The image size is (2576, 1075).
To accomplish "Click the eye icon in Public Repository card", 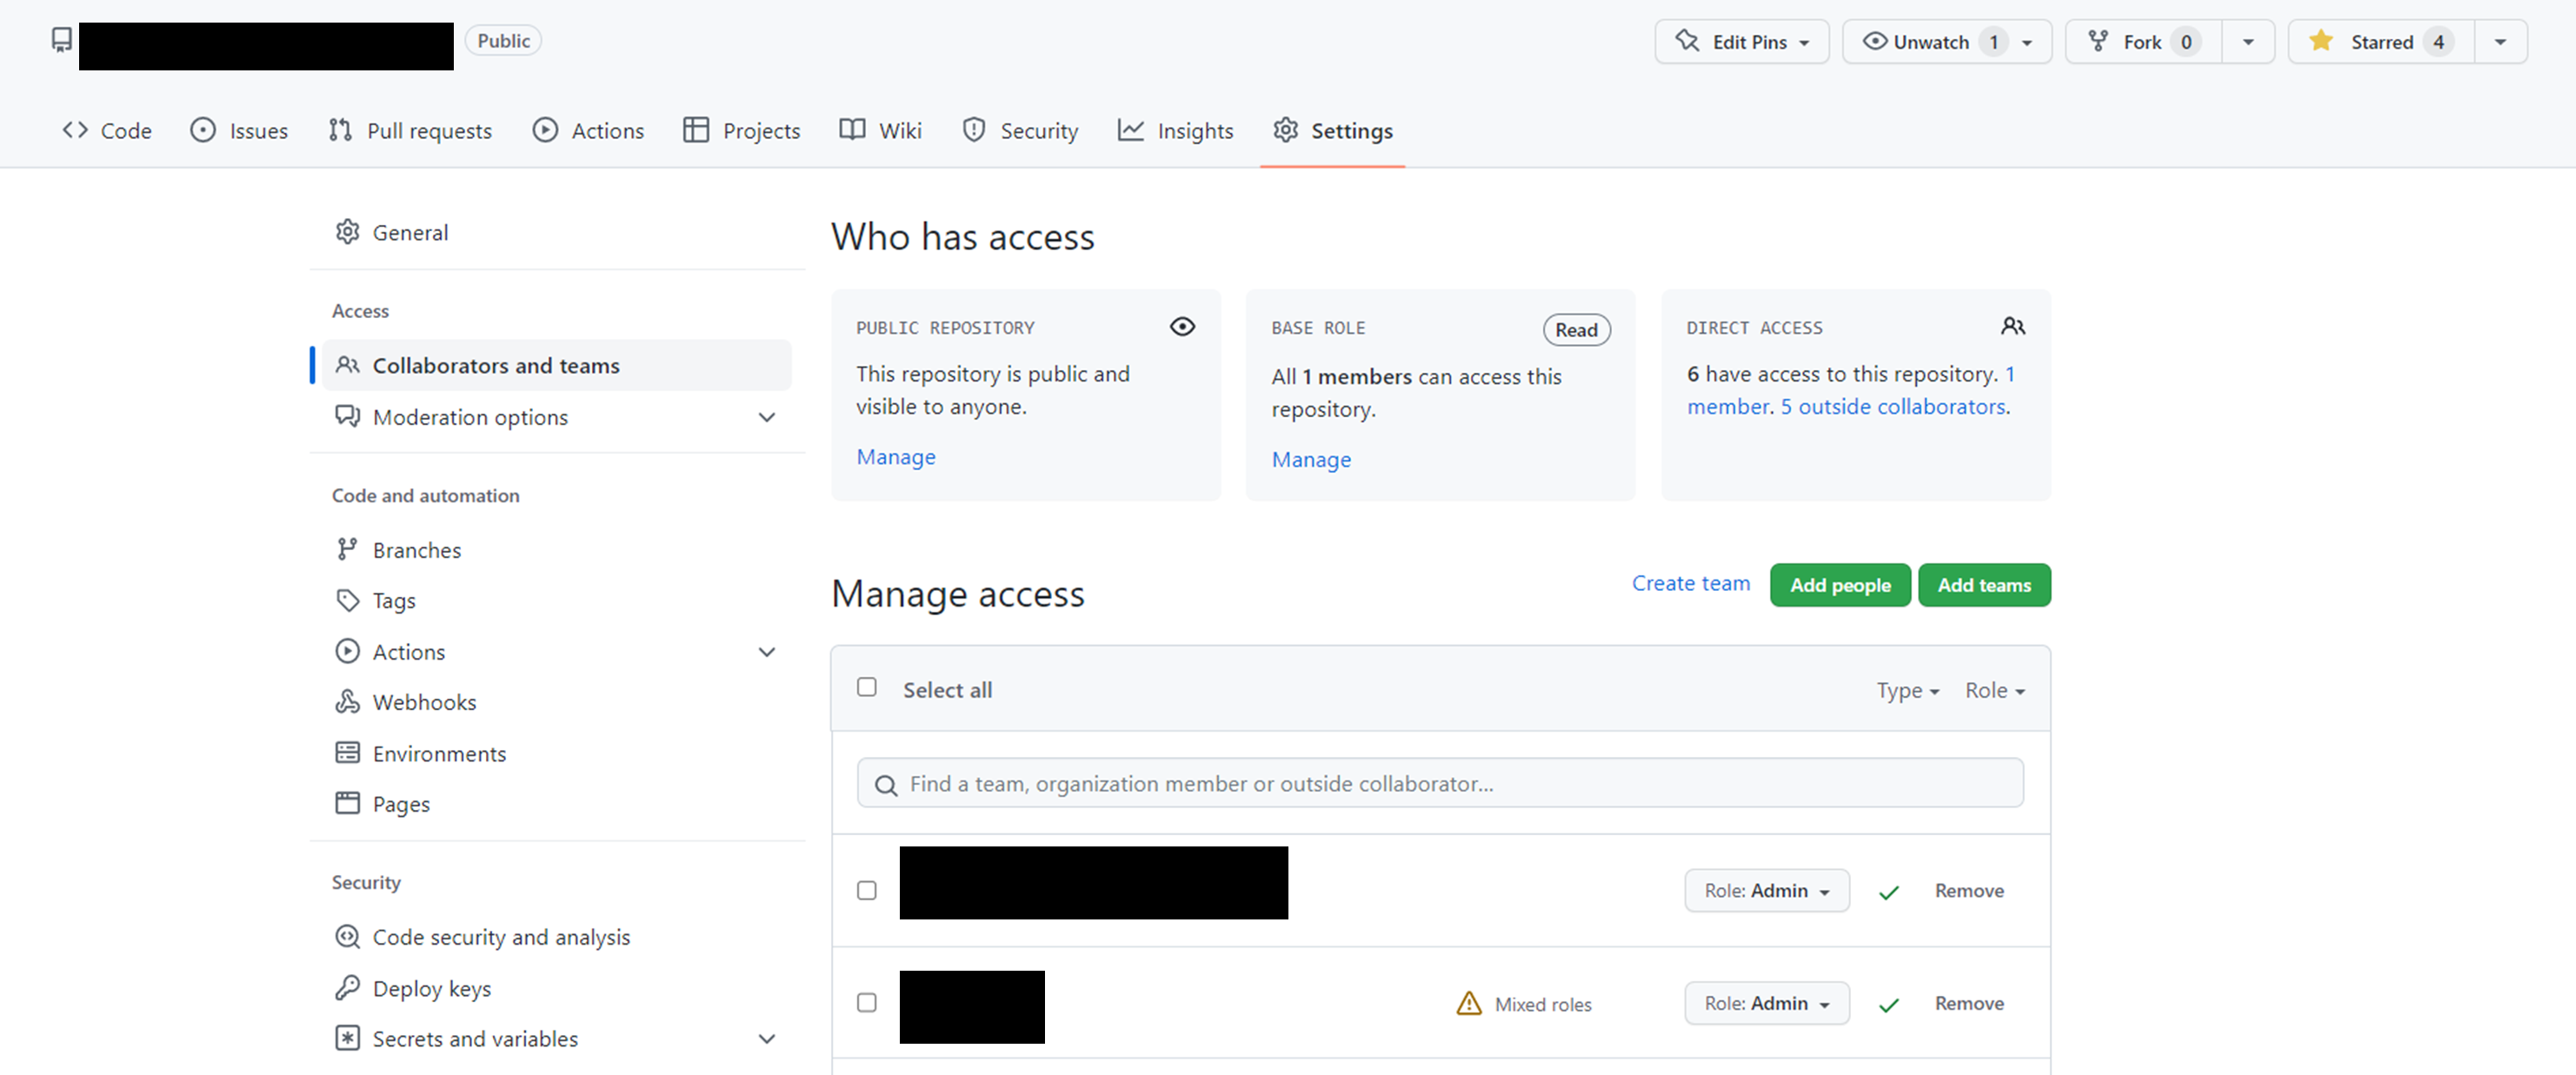I will click(x=1182, y=327).
